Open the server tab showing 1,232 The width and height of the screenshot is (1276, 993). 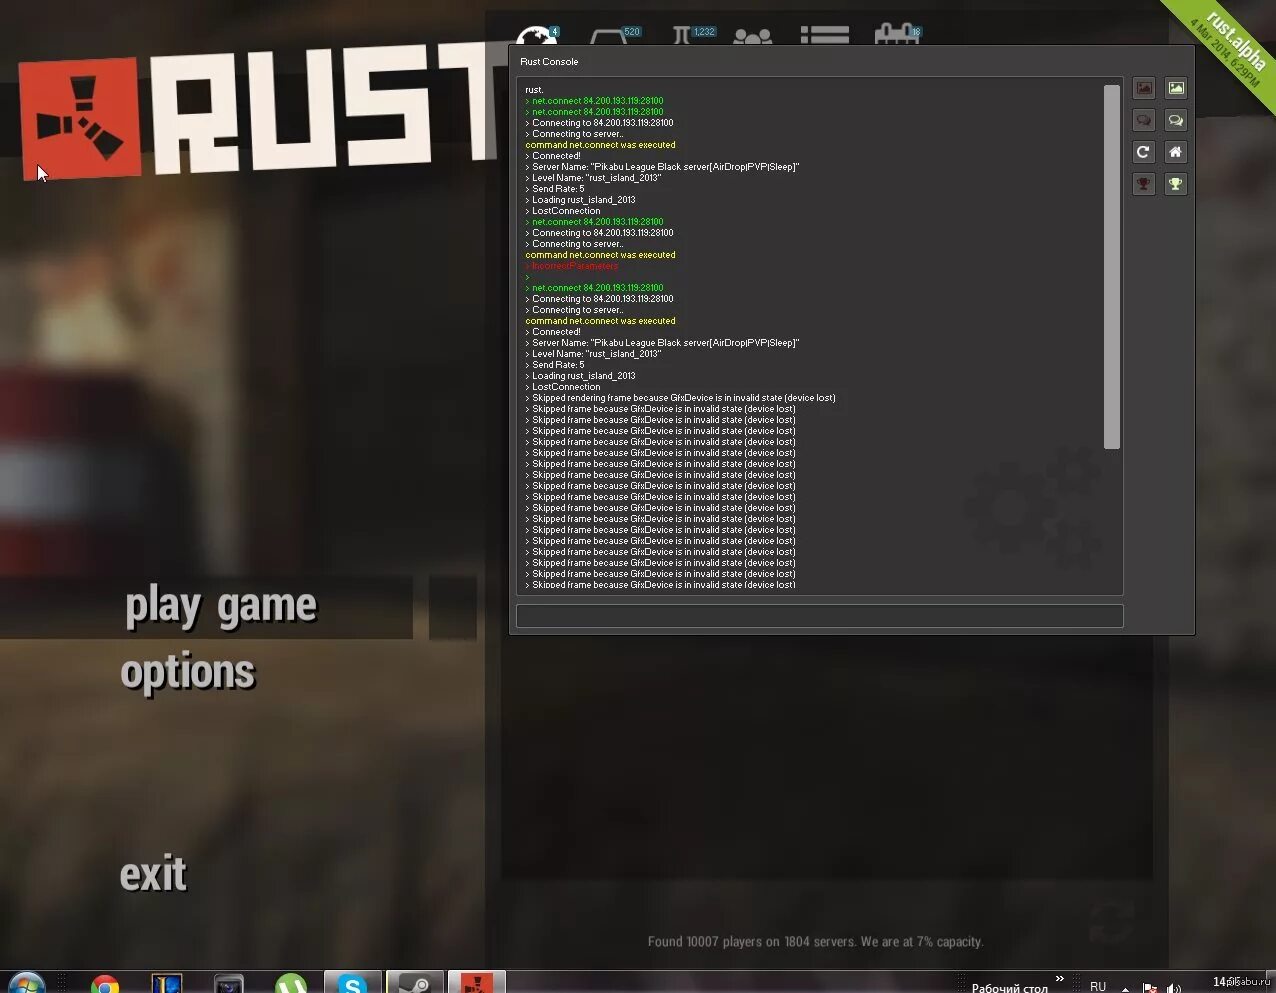click(x=692, y=36)
